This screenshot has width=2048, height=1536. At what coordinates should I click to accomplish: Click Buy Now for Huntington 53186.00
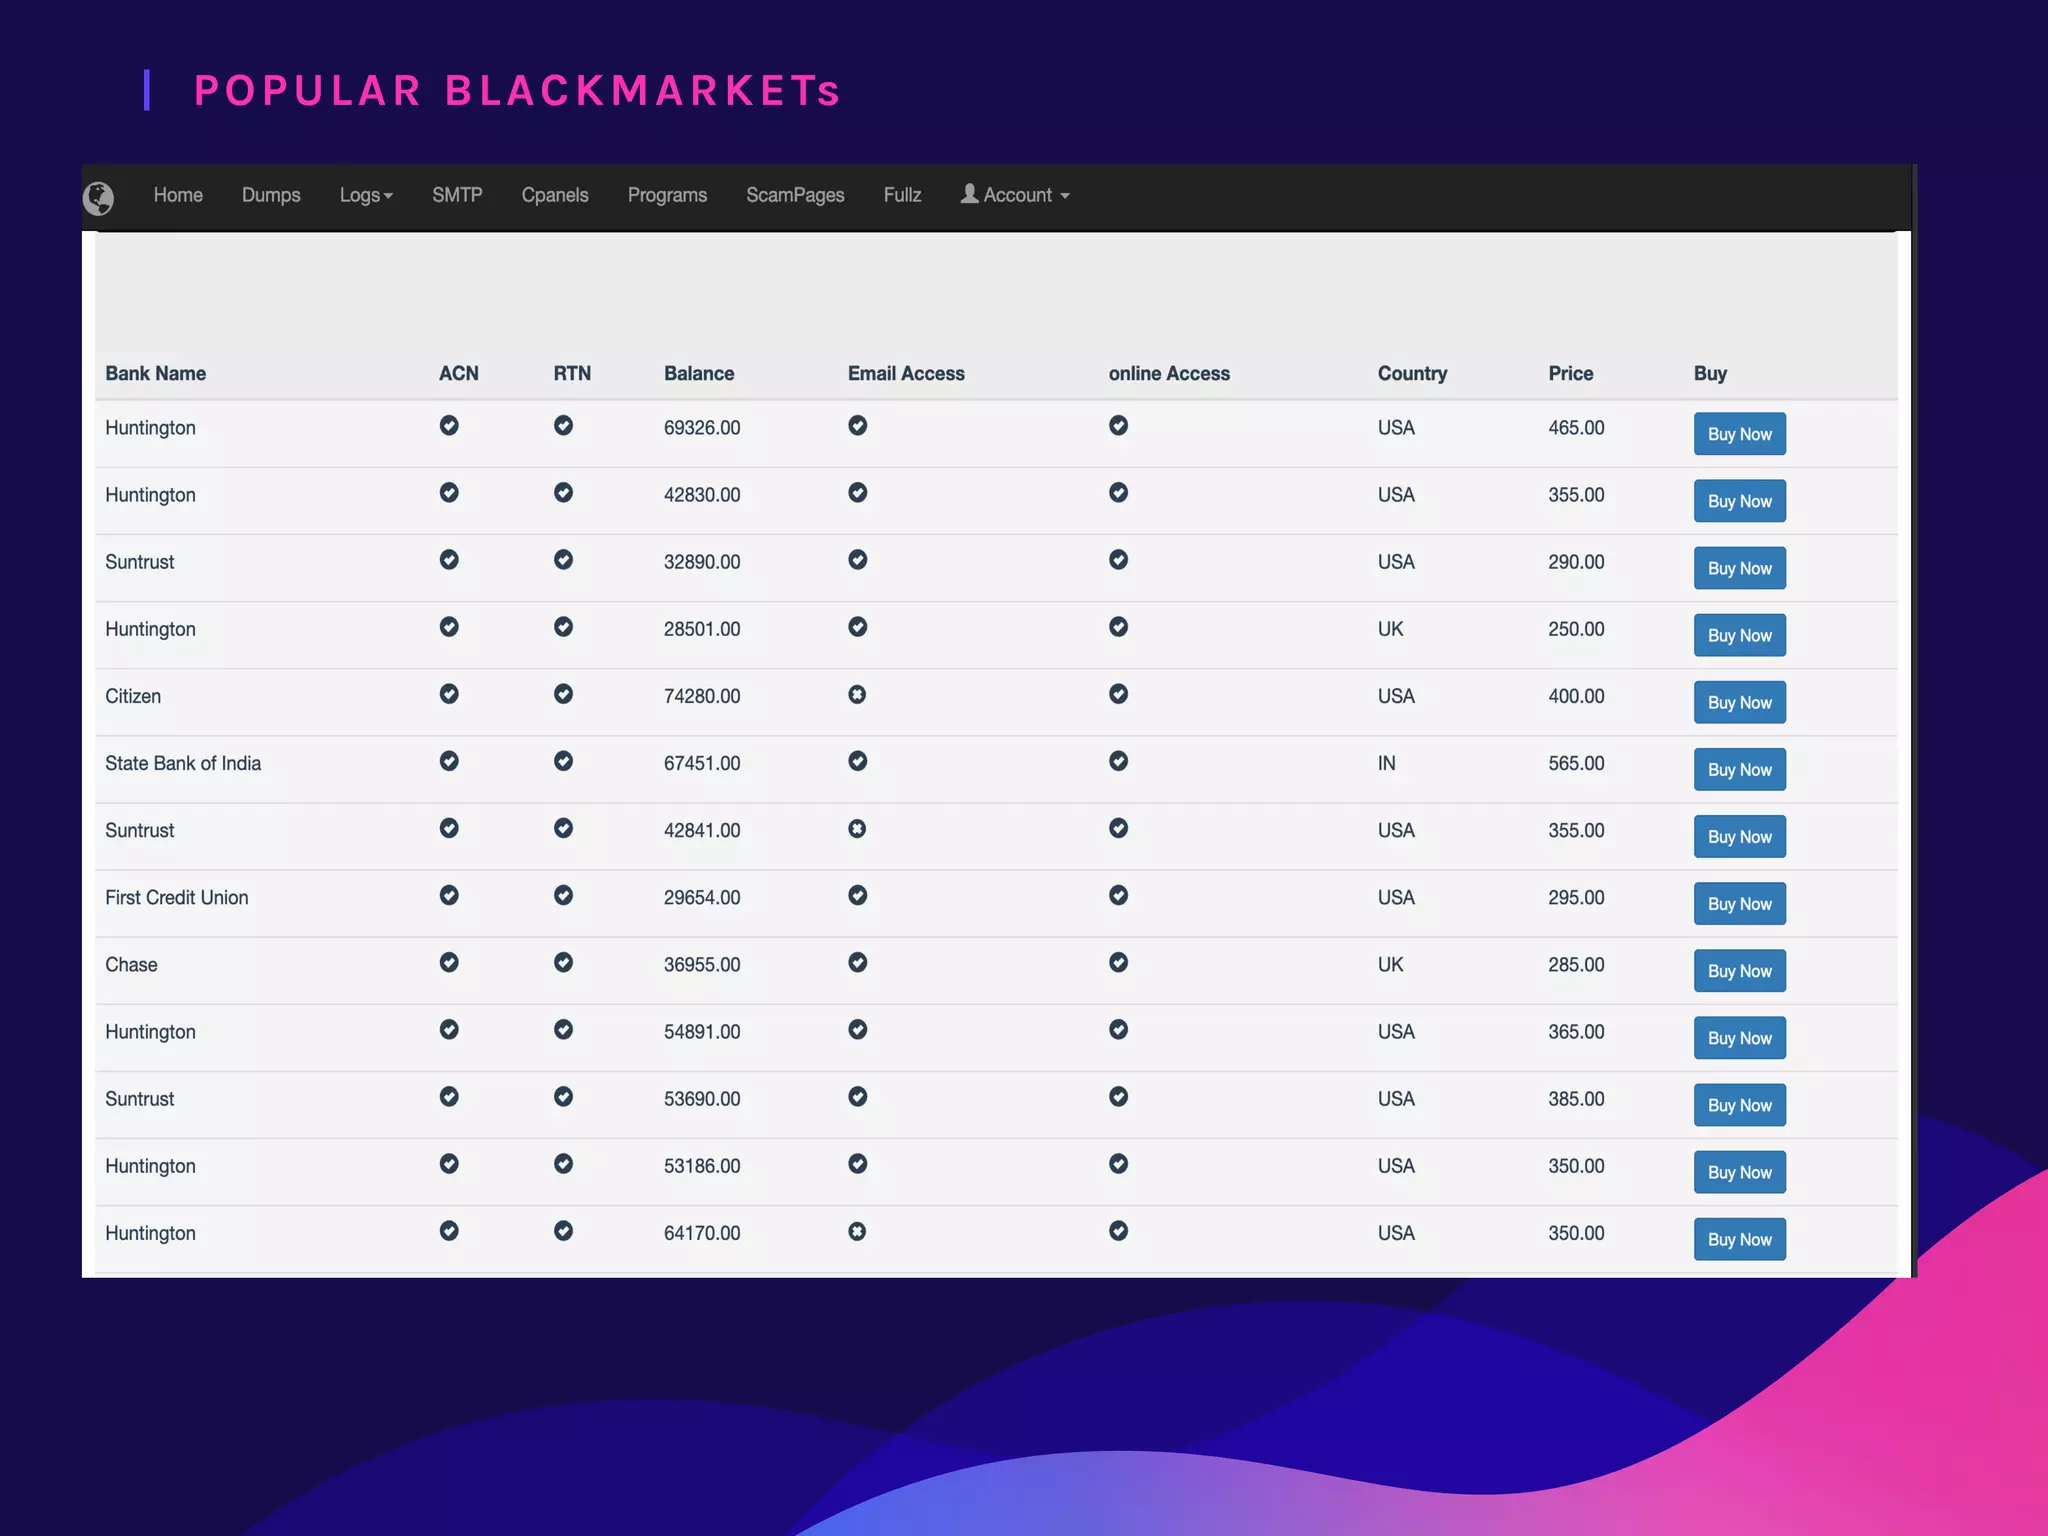tap(1739, 1171)
